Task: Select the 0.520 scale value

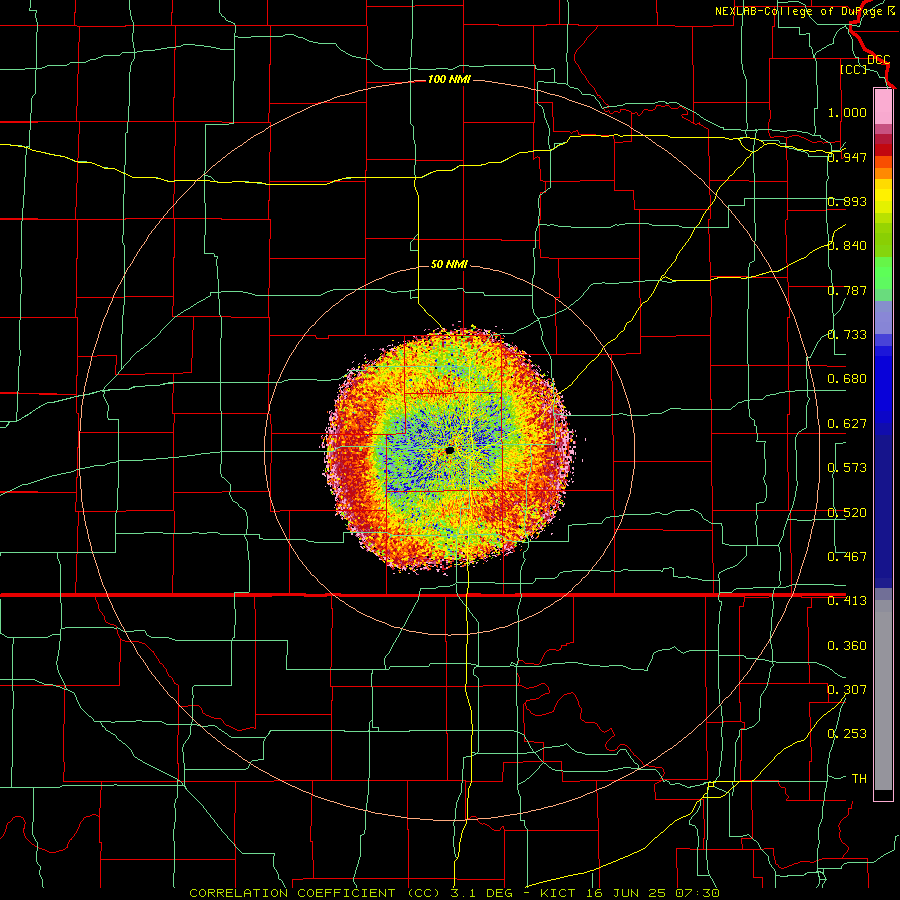Action: point(847,513)
